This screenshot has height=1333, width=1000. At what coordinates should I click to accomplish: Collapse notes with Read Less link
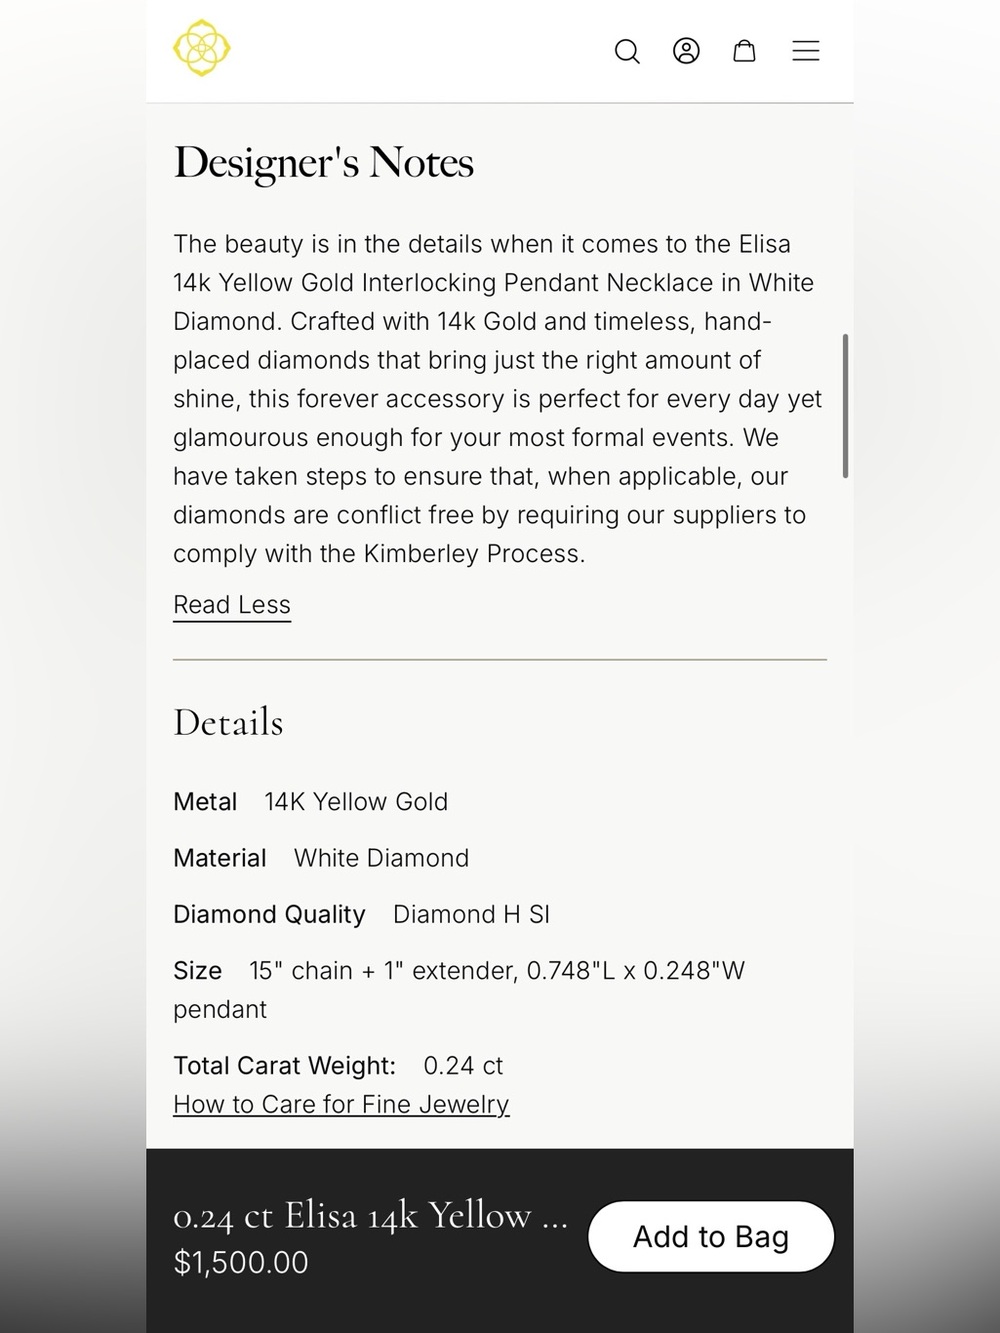click(x=232, y=605)
